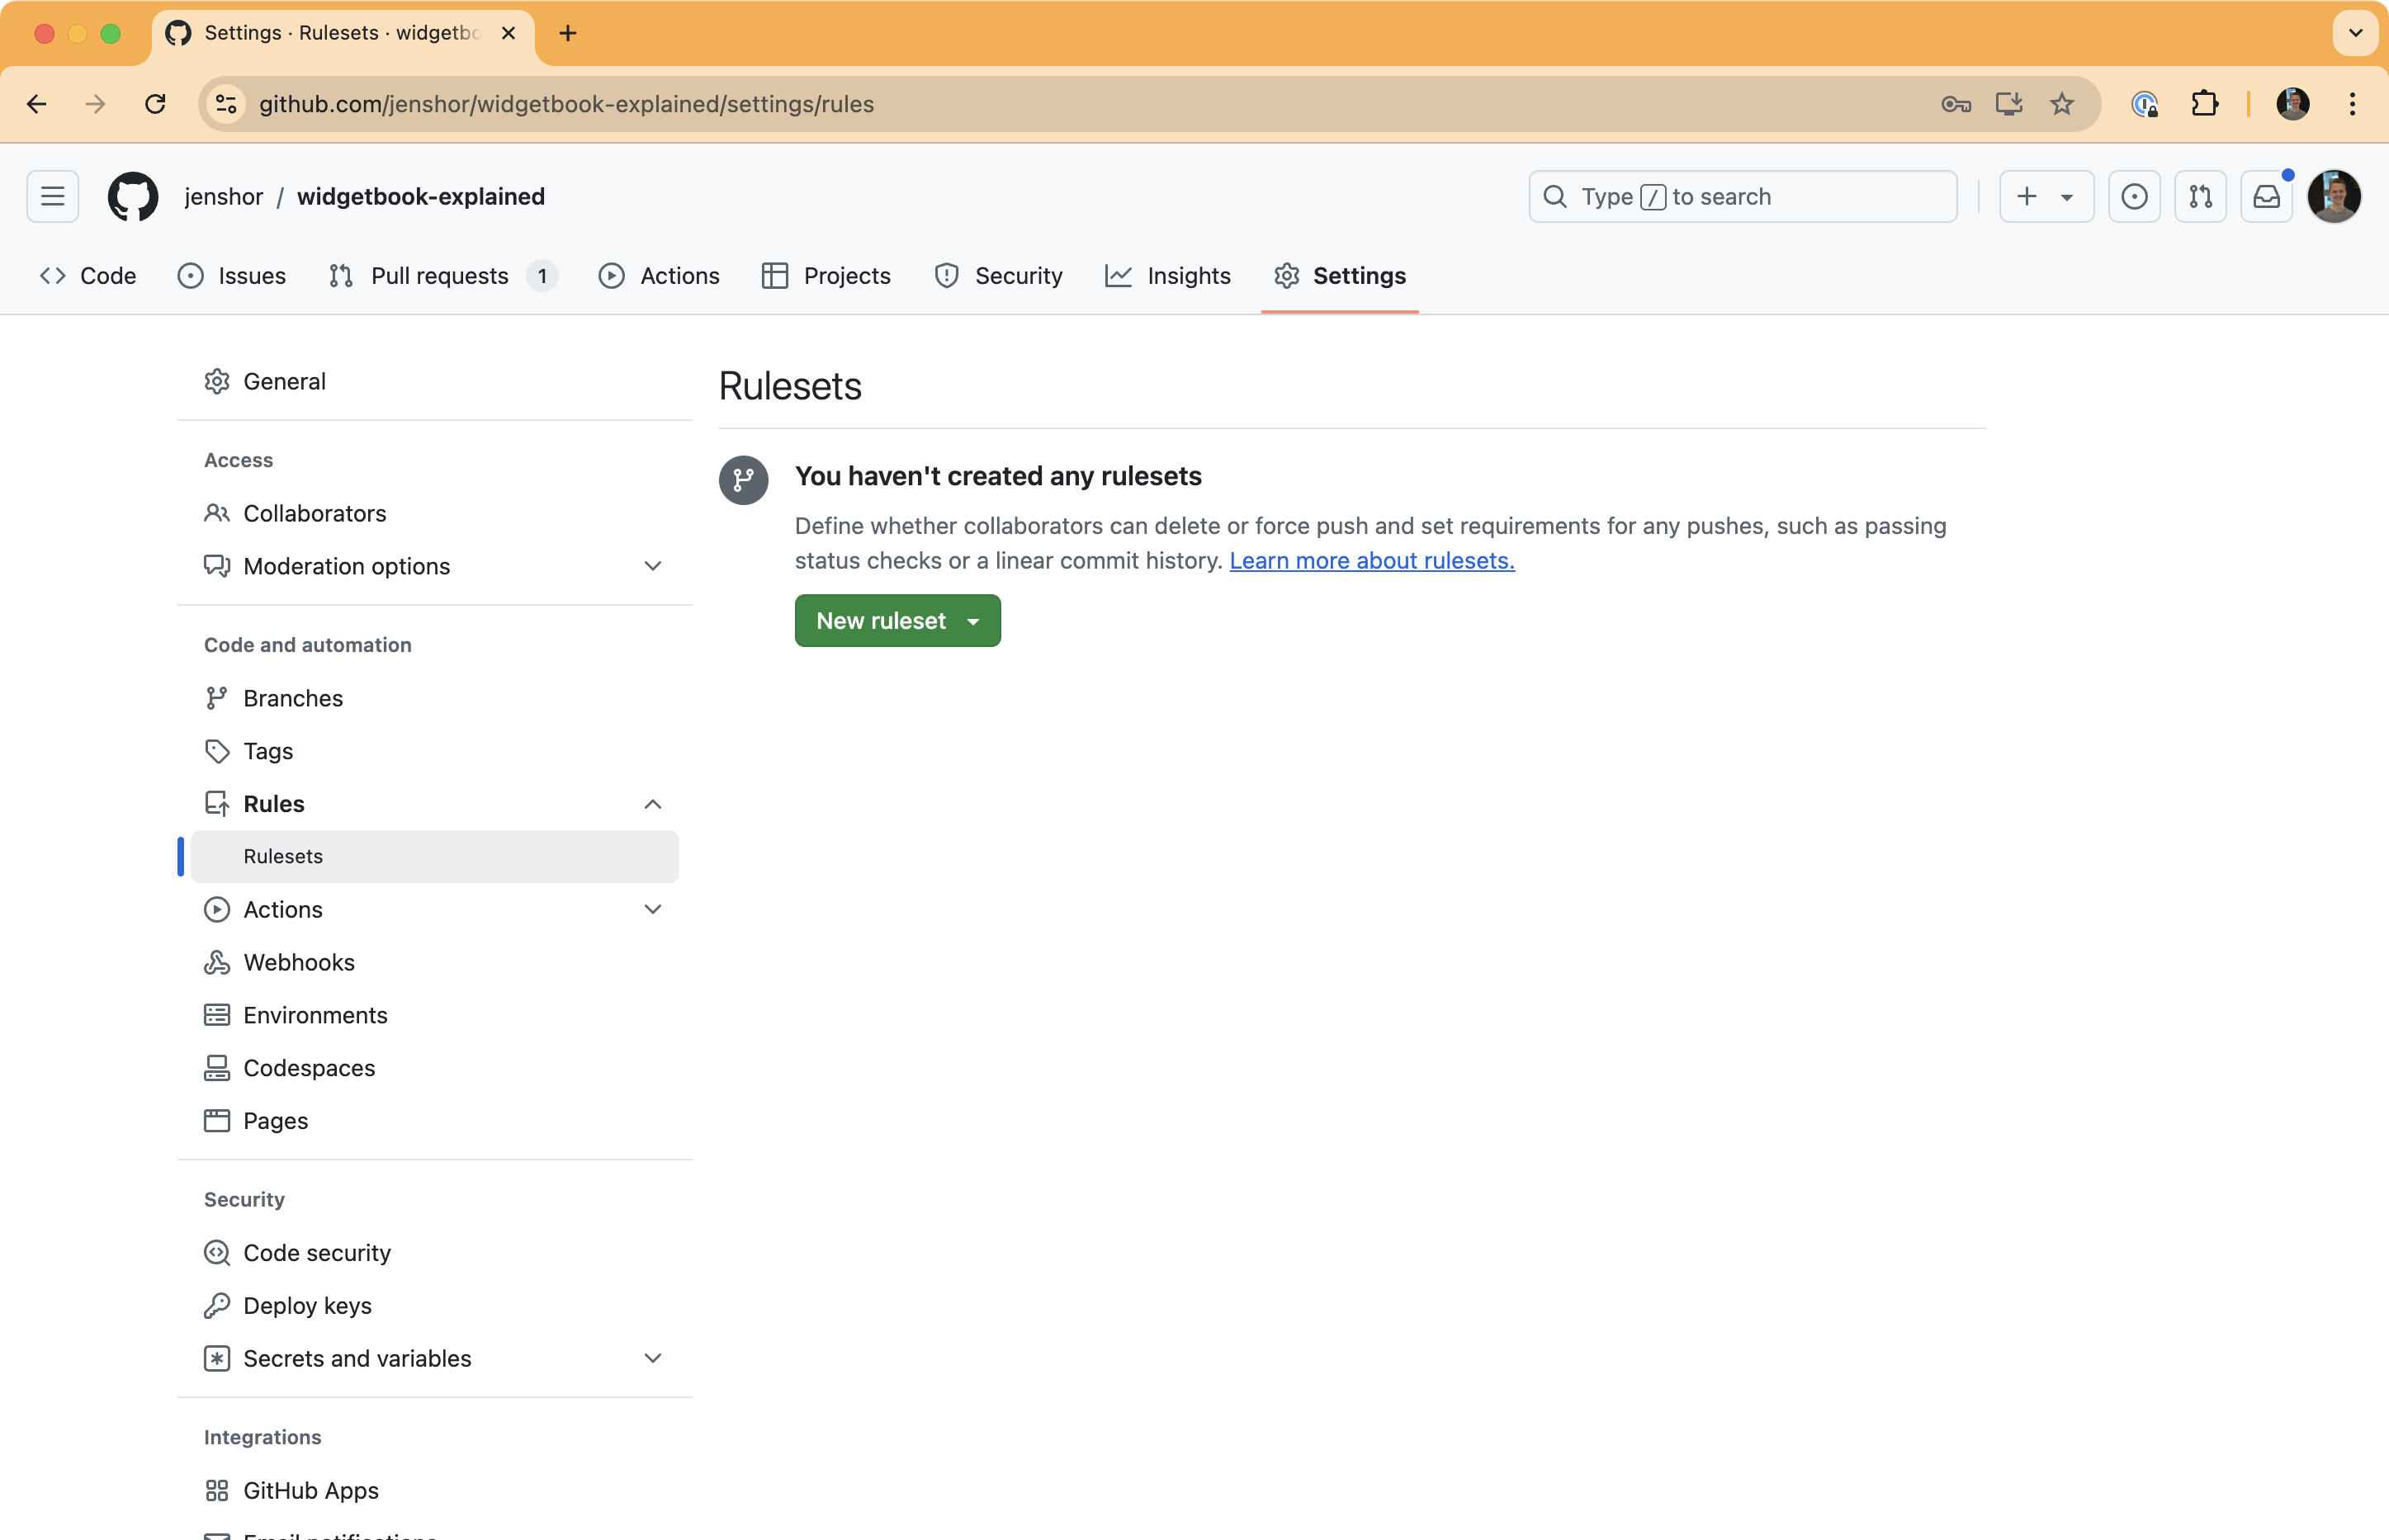
Task: Expand Moderation options in sidebar
Action: tap(653, 566)
